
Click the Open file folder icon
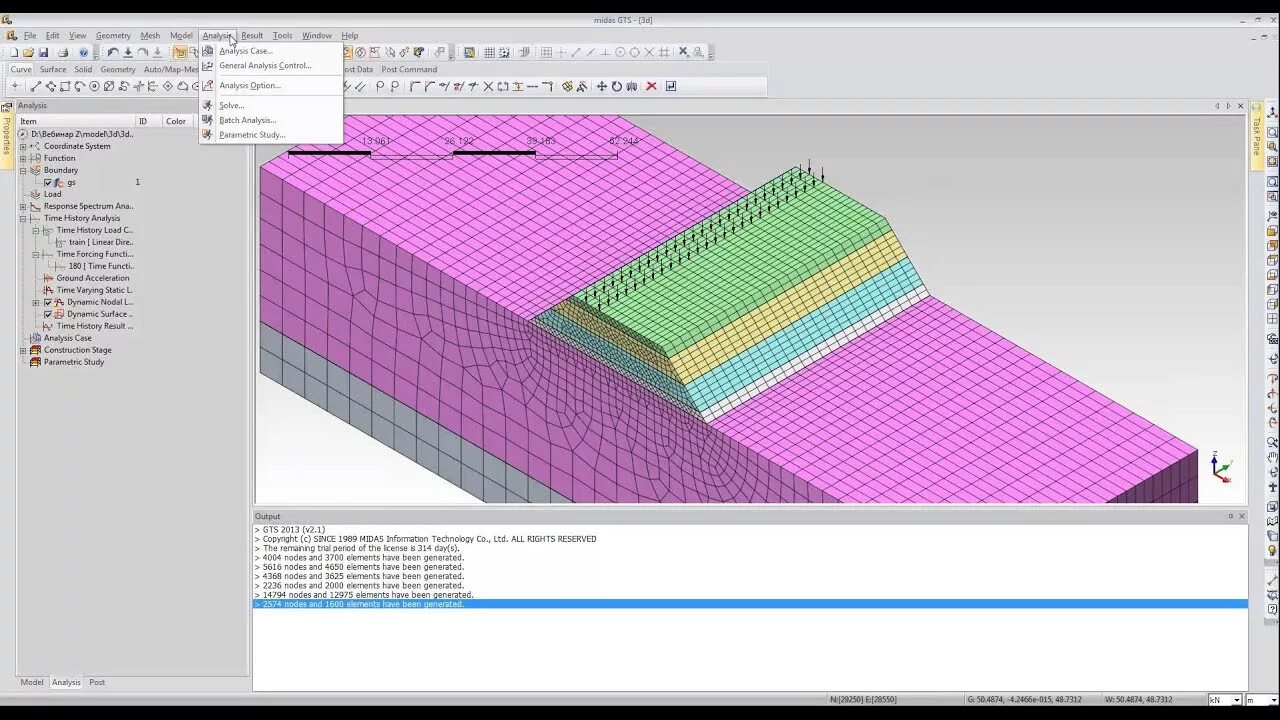(28, 52)
